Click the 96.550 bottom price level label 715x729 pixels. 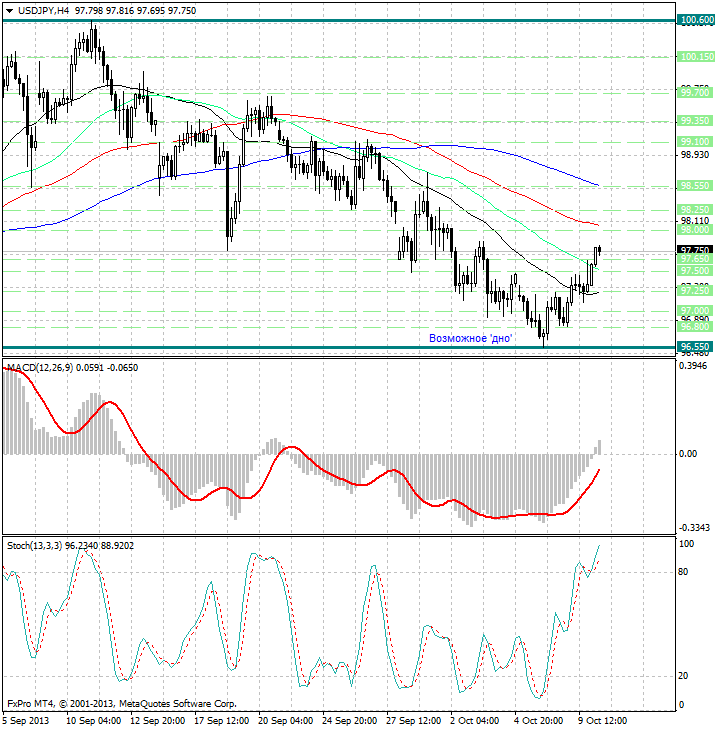695,347
